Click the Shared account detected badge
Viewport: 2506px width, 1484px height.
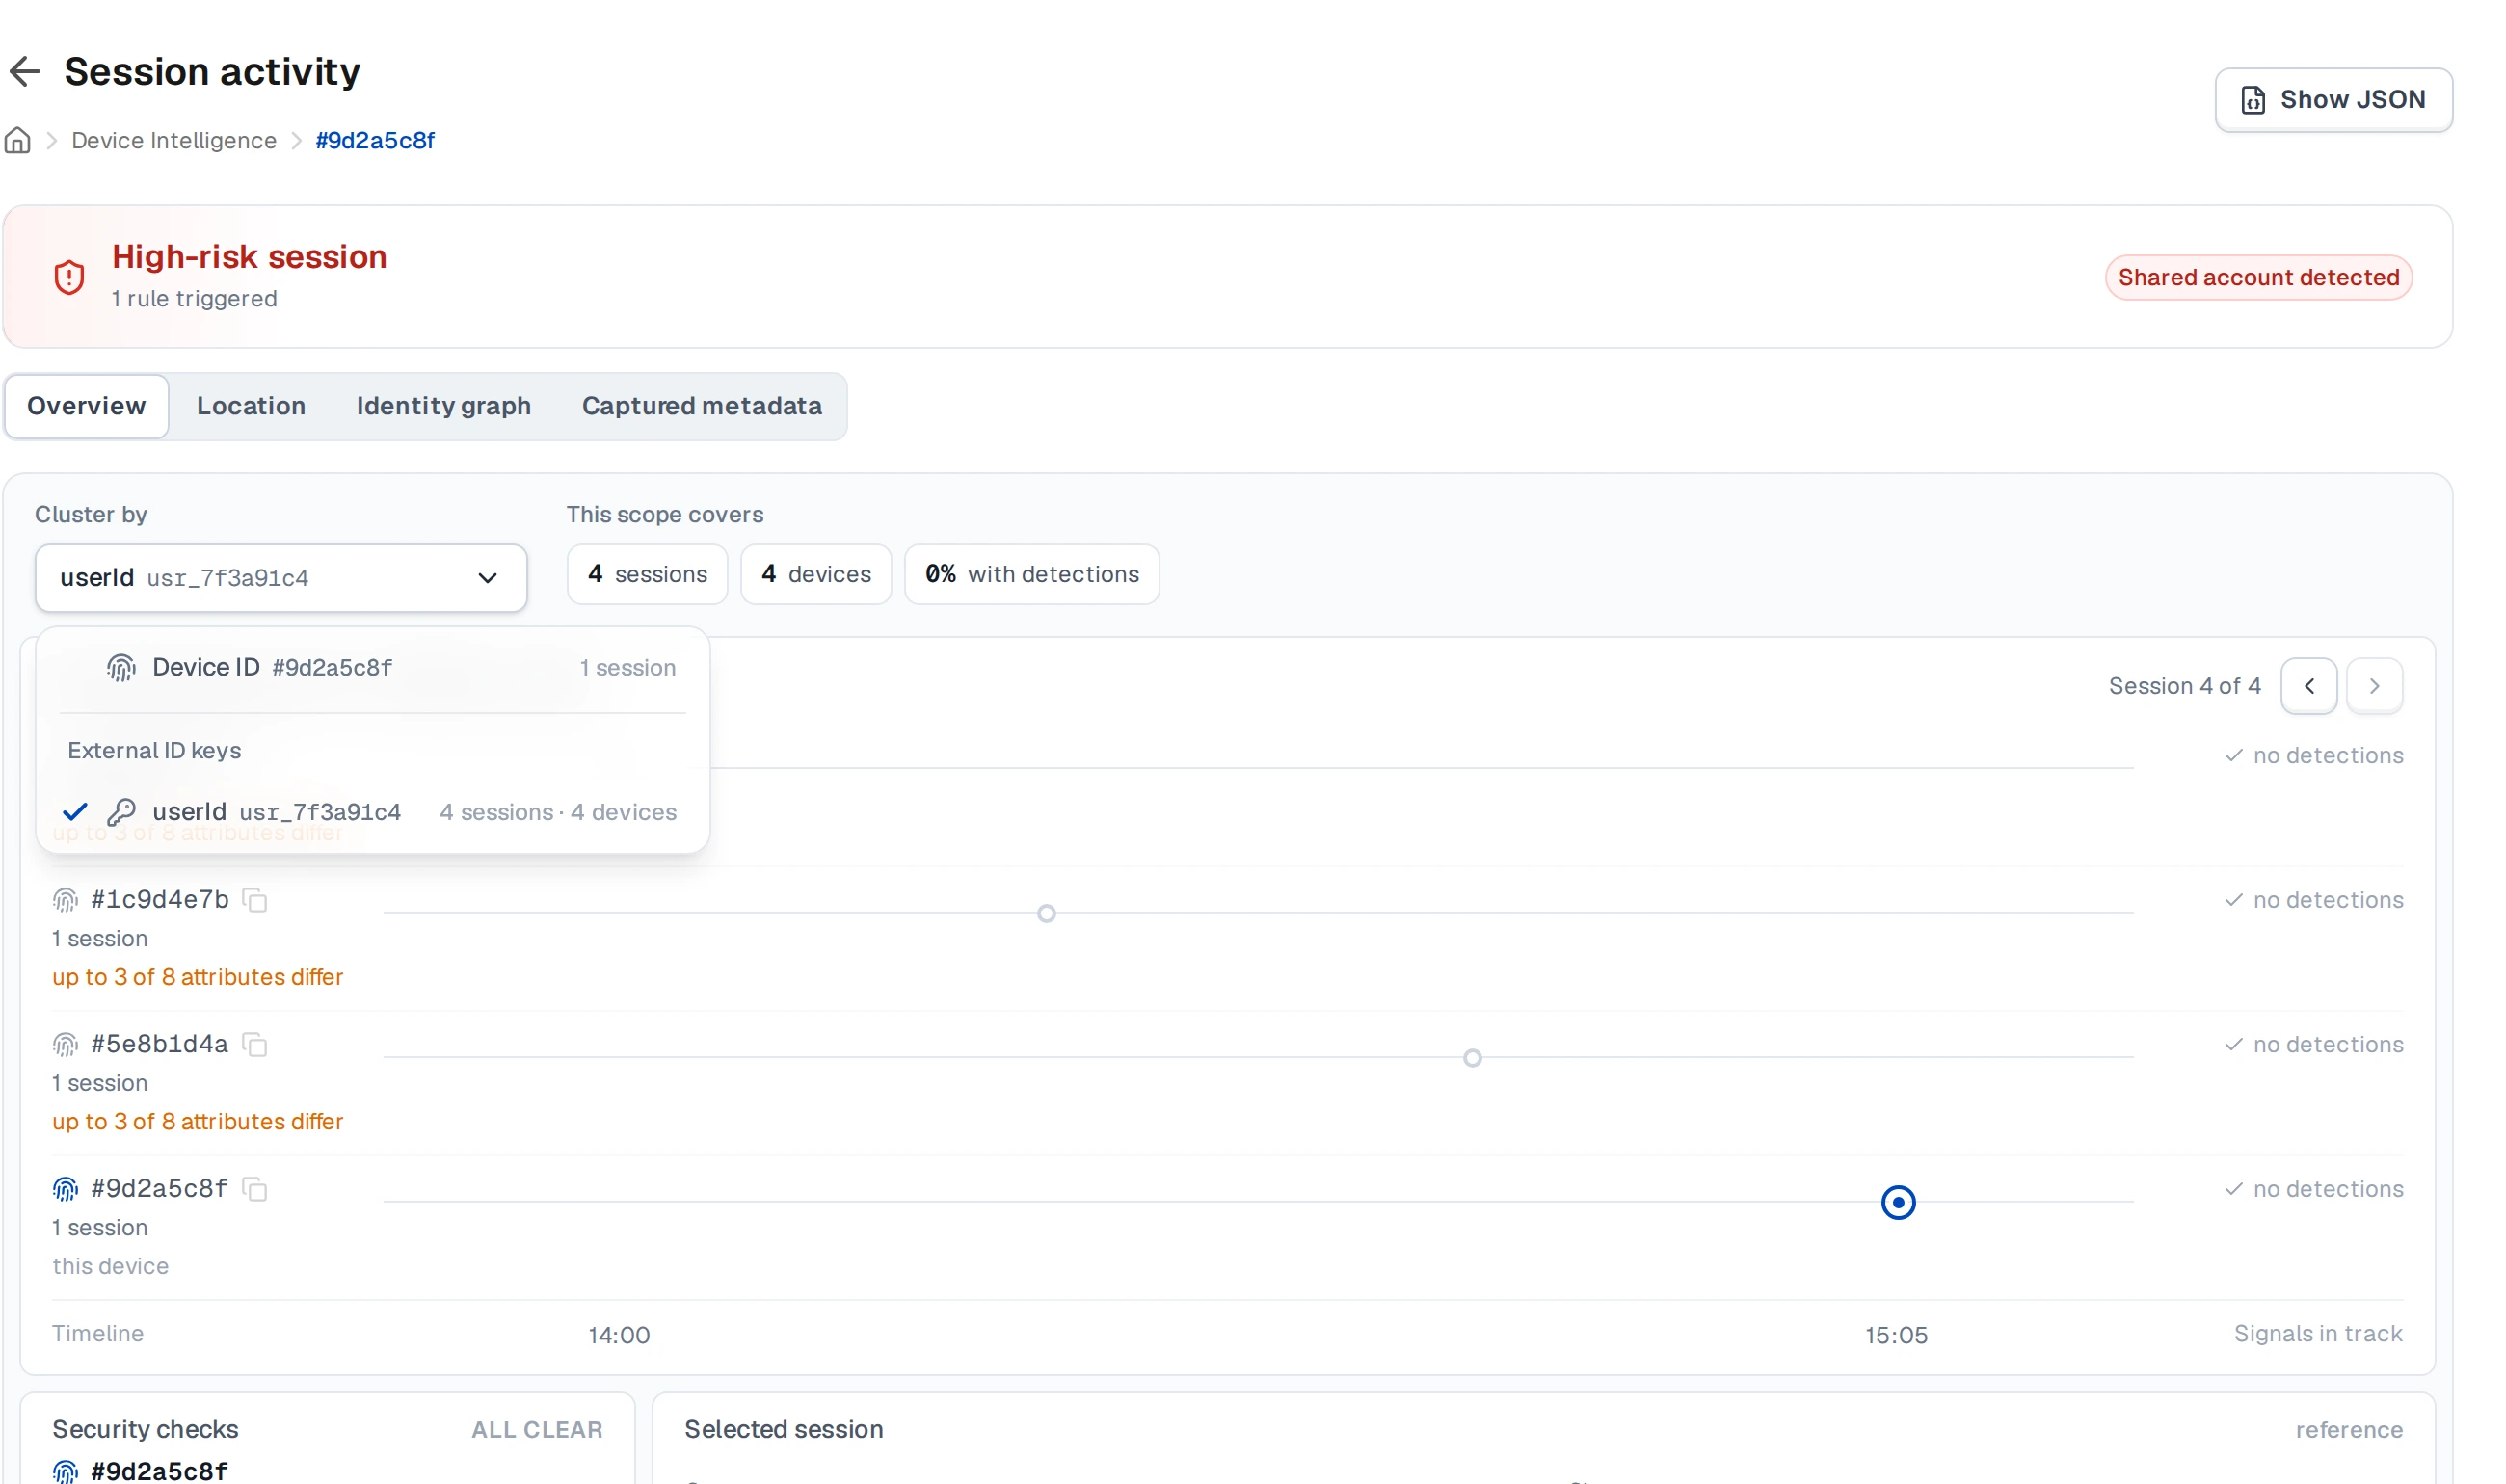click(2258, 277)
